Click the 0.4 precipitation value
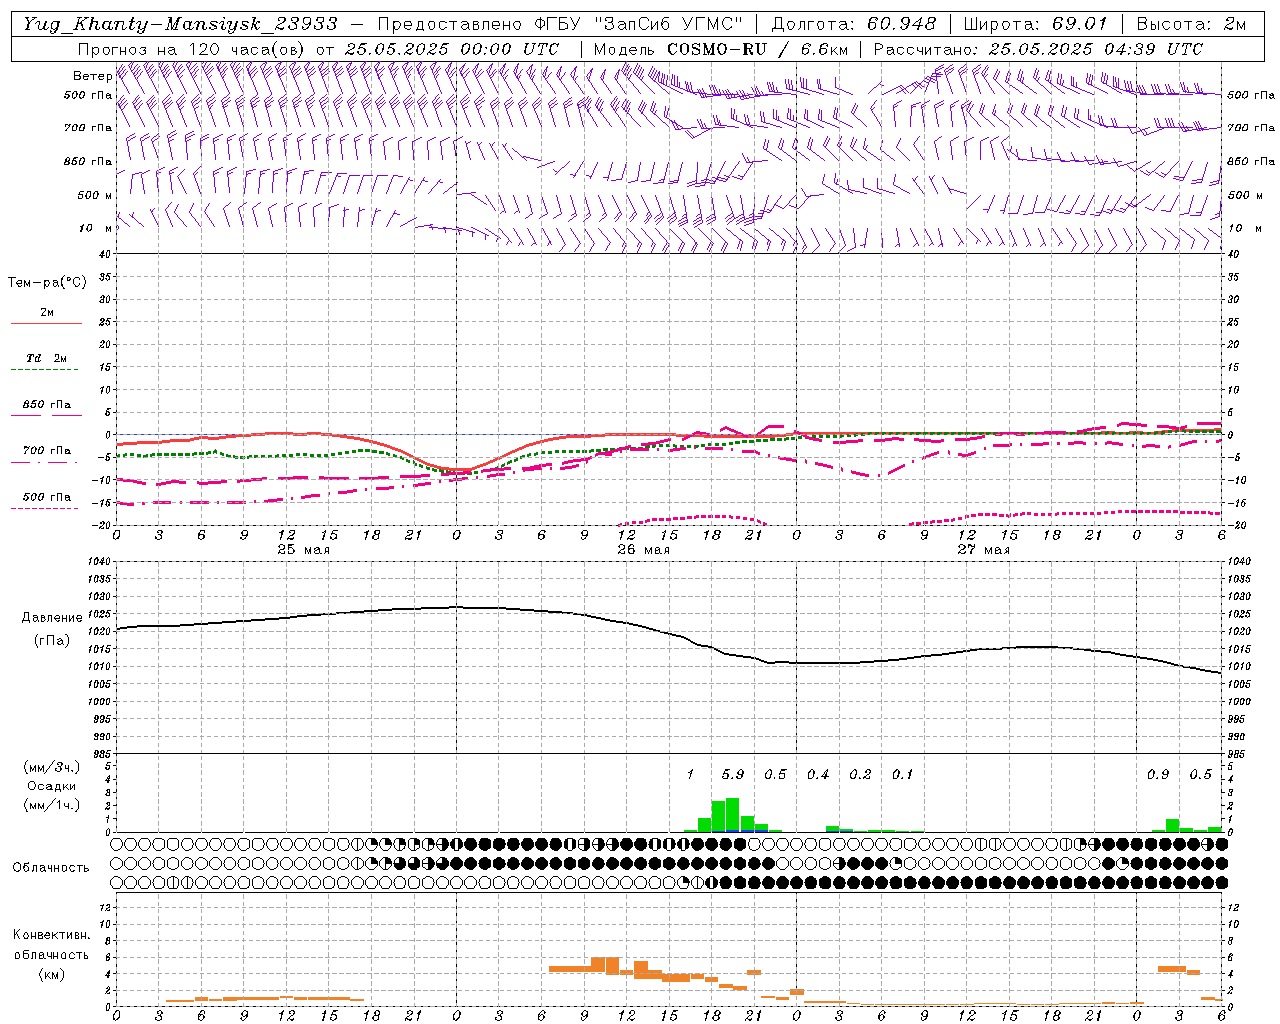This screenshot has width=1280, height=1024. pyautogui.click(x=818, y=775)
